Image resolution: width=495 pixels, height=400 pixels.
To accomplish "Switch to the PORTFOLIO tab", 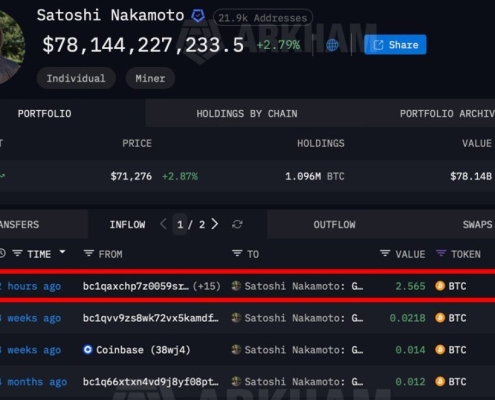I will click(44, 114).
